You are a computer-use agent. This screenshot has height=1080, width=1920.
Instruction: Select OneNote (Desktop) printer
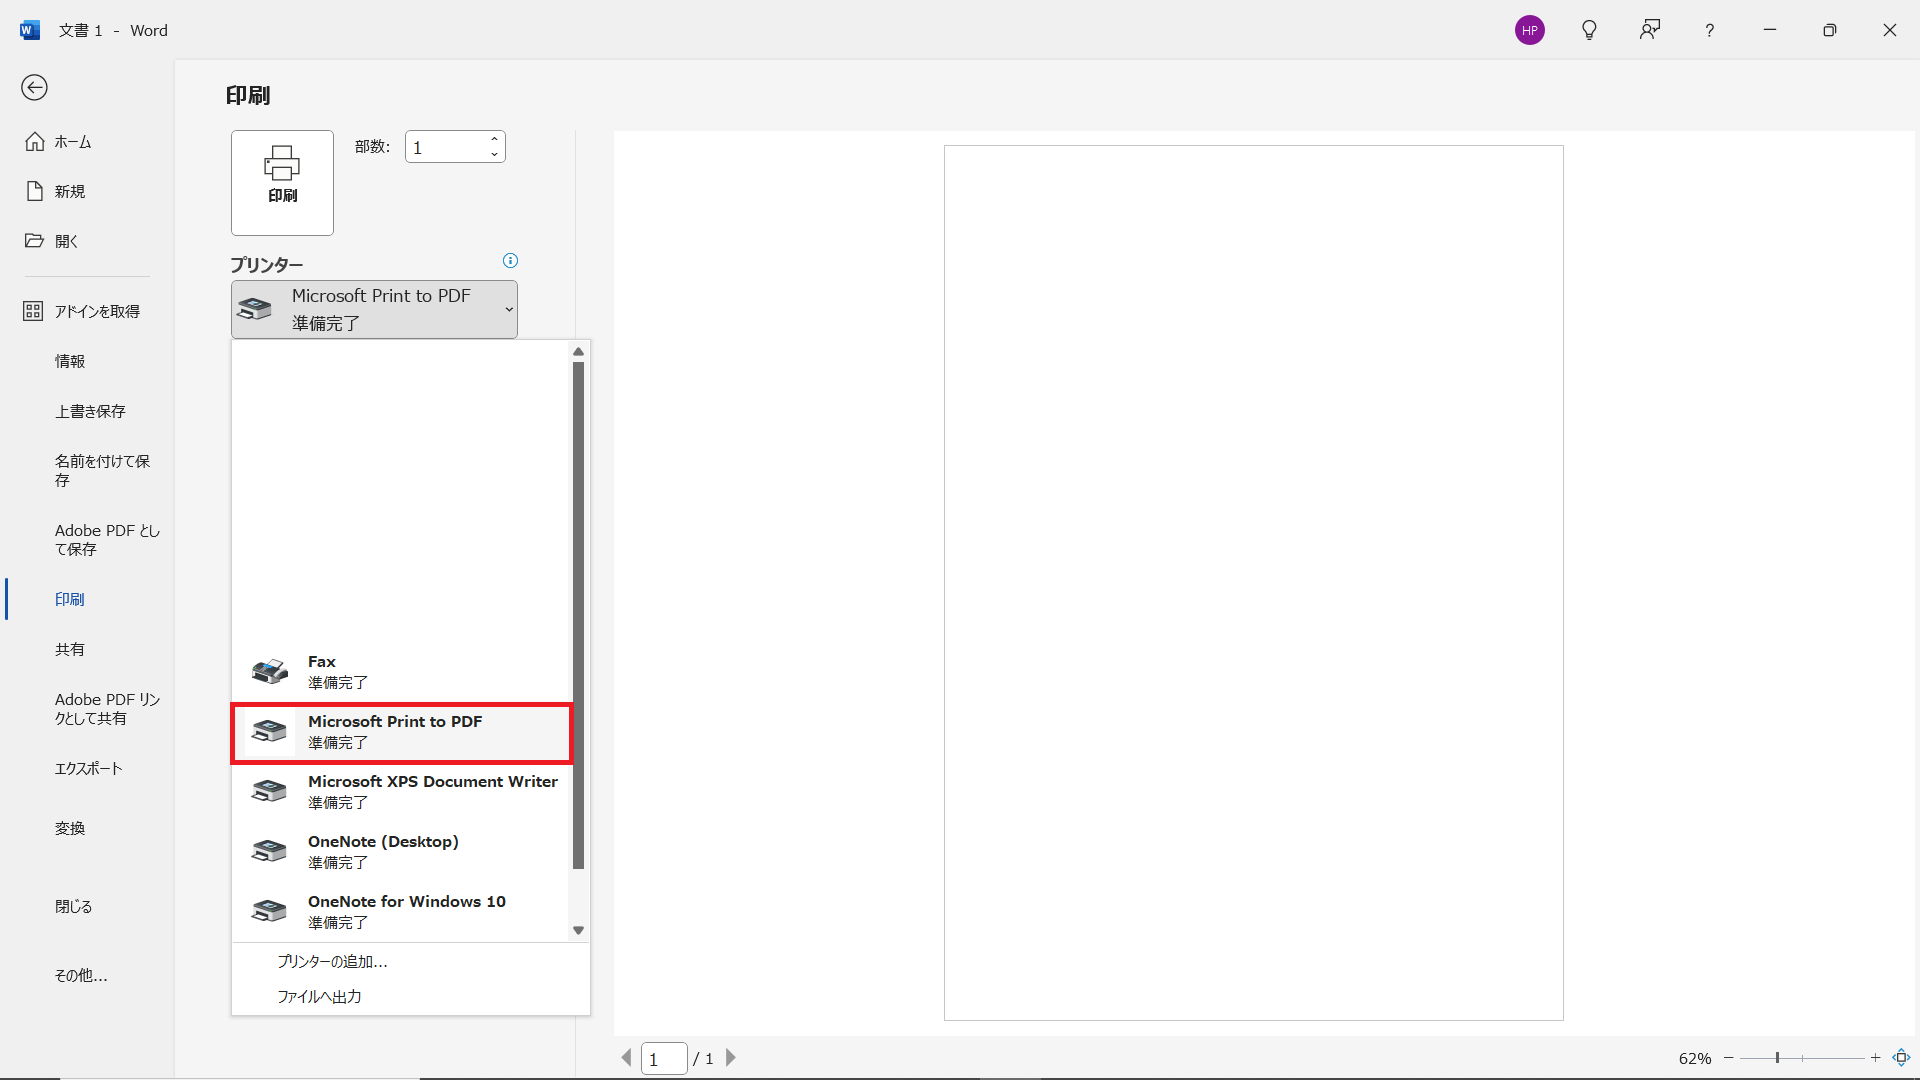(400, 851)
